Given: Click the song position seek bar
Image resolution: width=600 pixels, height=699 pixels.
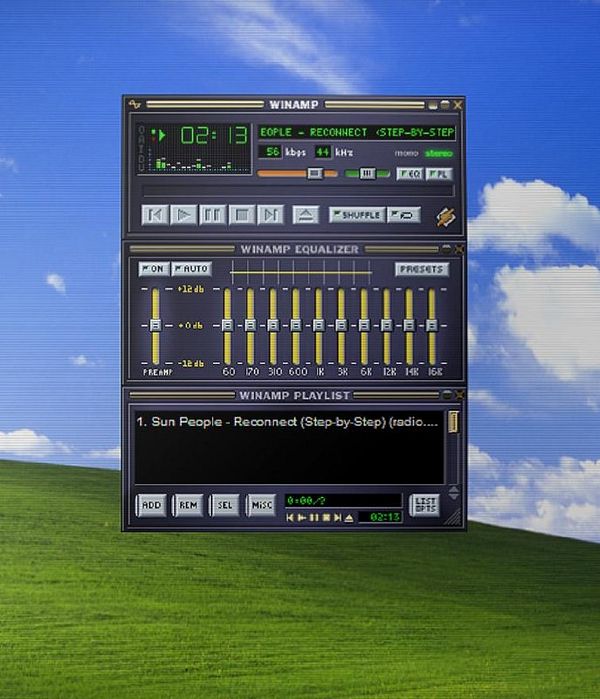Looking at the screenshot, I should [x=298, y=191].
